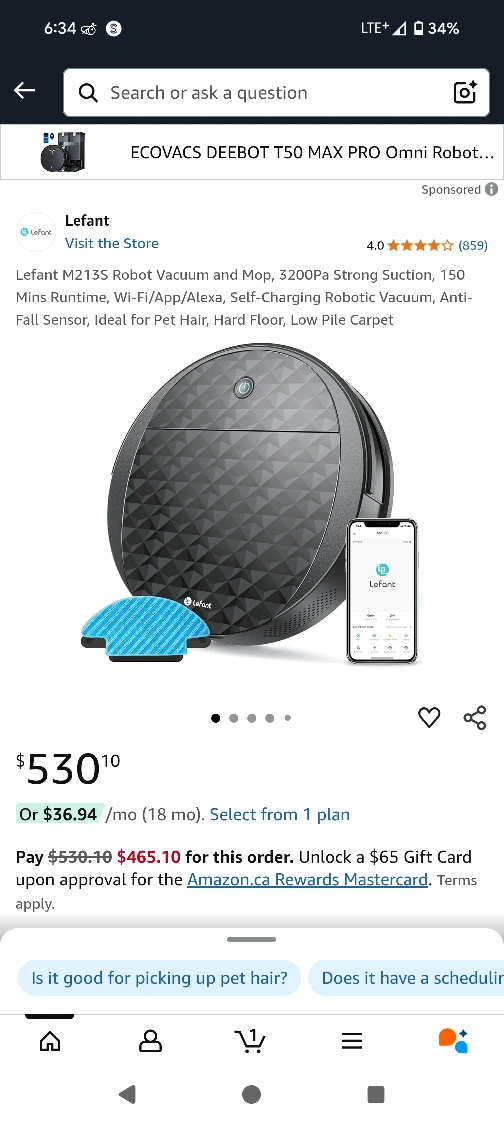Visit the Lefant store link
The image size is (504, 1122).
coord(112,243)
